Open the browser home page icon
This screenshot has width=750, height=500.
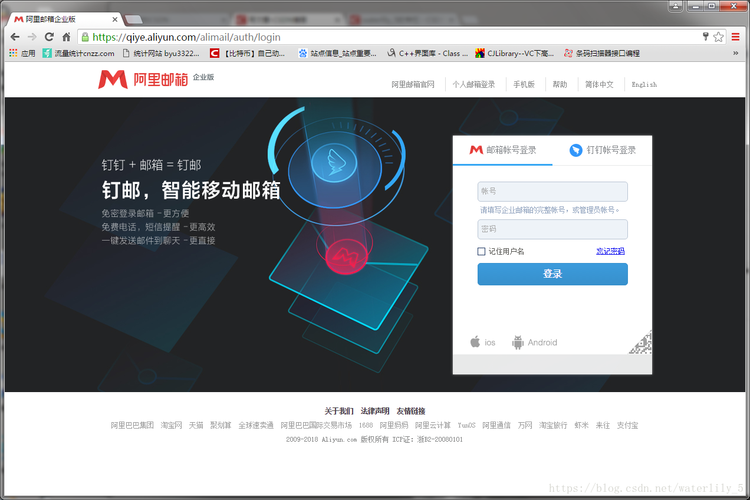click(x=66, y=37)
